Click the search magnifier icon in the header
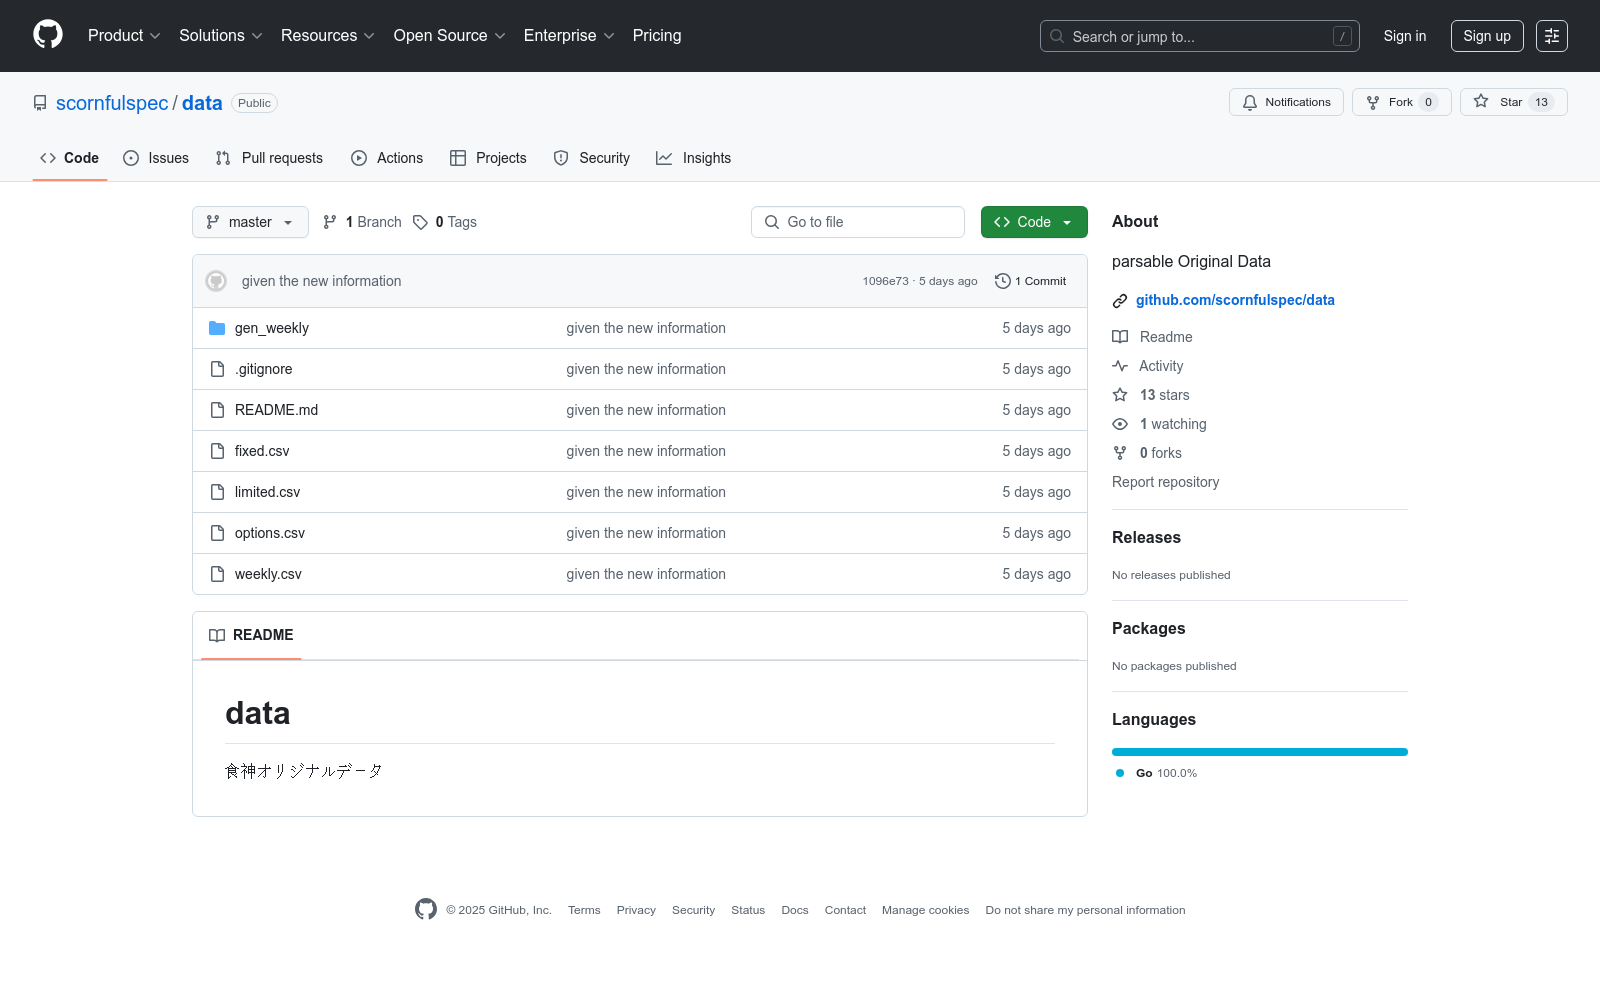 pyautogui.click(x=1057, y=36)
